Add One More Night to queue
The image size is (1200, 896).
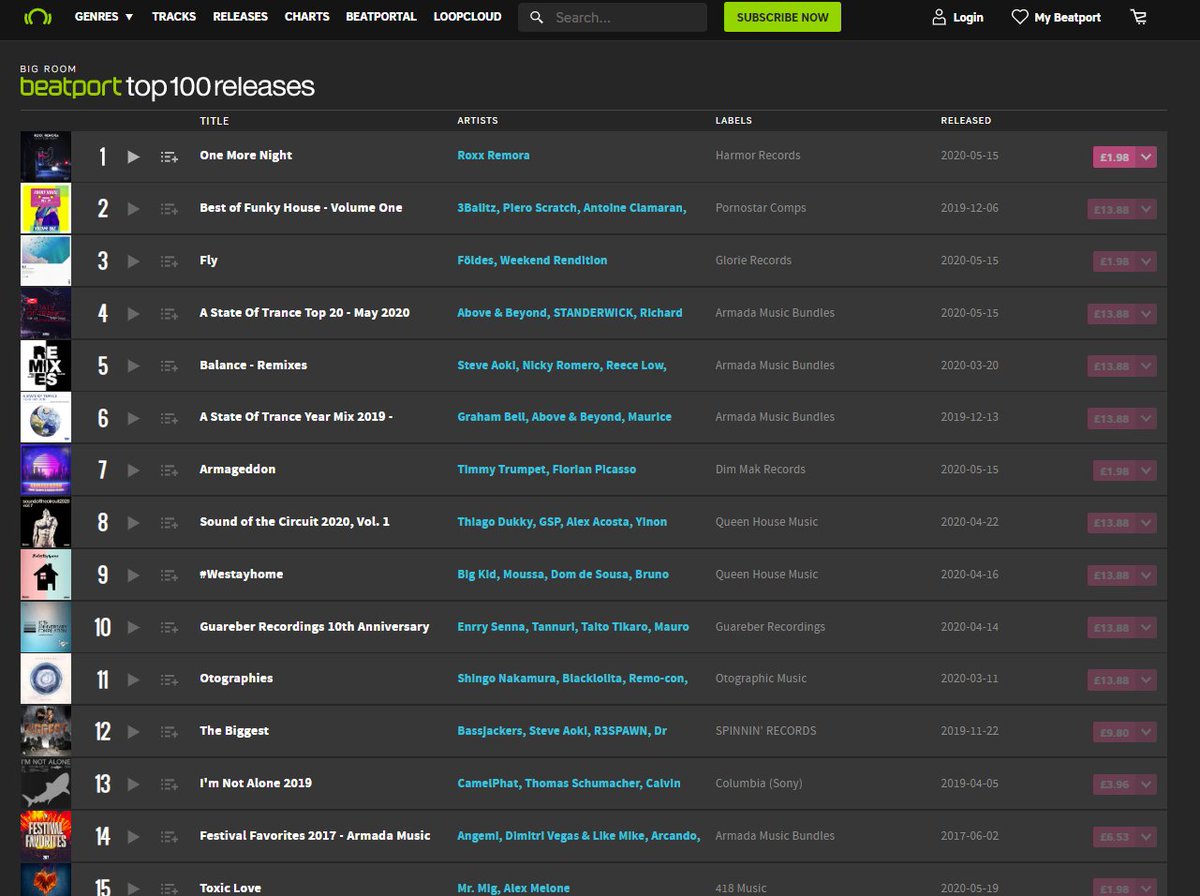click(x=169, y=157)
